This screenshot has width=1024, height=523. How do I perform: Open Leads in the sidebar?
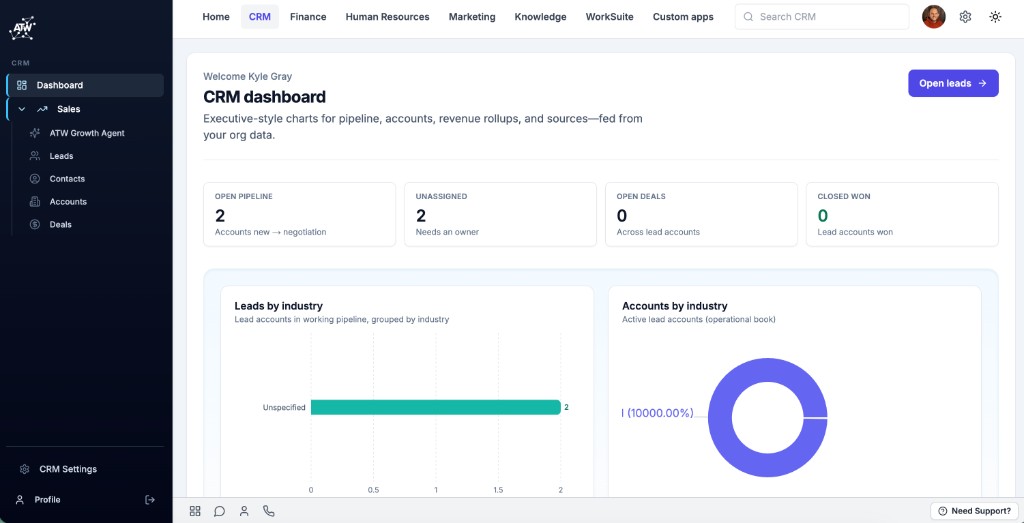pos(61,156)
